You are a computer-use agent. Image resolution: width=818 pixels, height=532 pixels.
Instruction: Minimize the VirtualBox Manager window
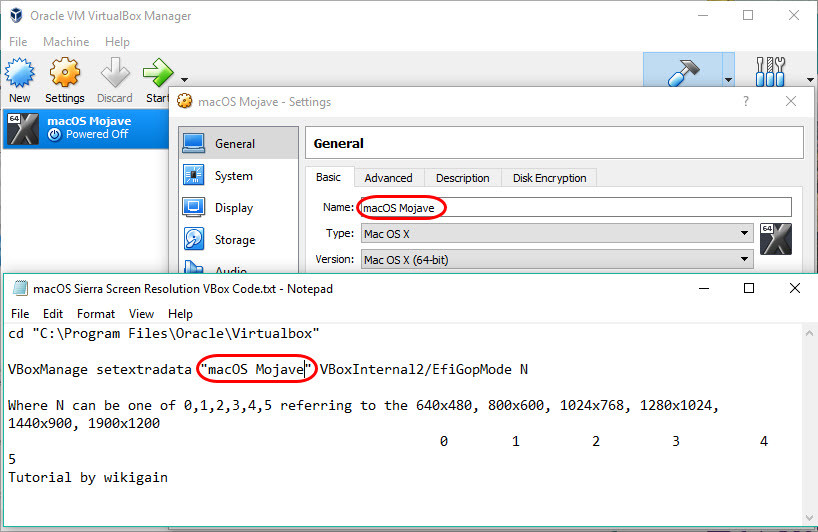(x=703, y=15)
